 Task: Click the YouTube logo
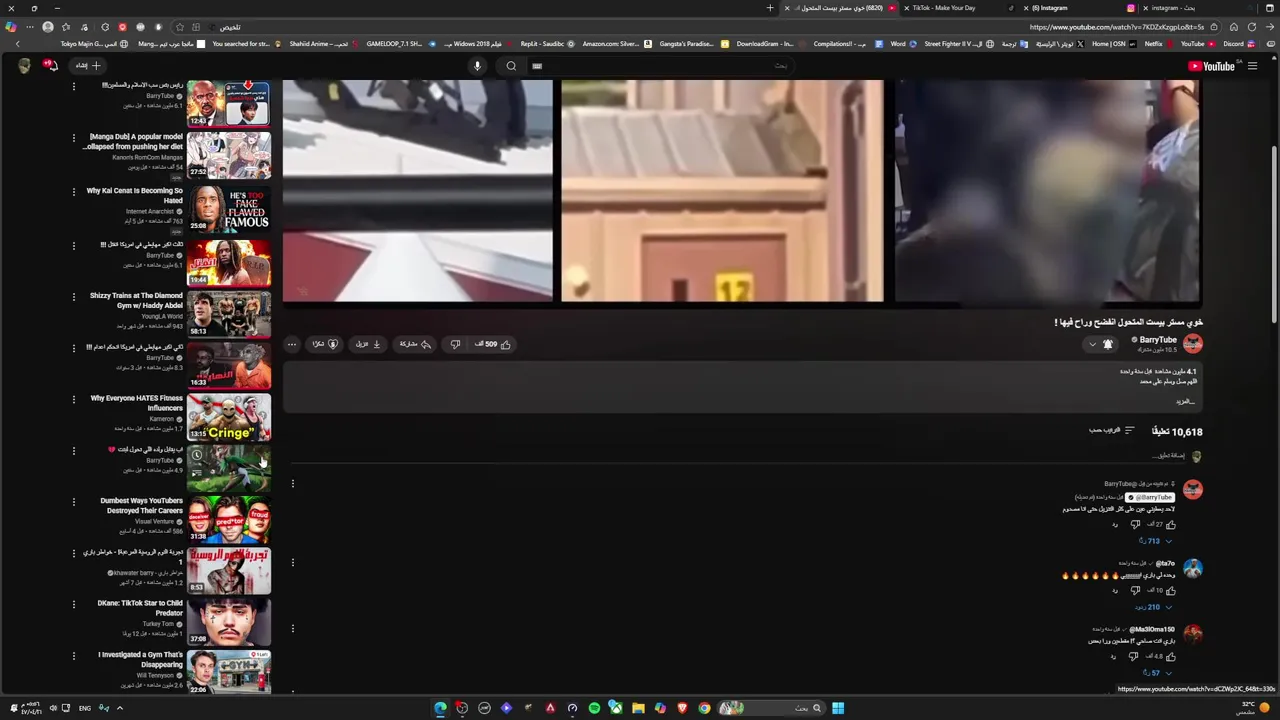pyautogui.click(x=1211, y=66)
